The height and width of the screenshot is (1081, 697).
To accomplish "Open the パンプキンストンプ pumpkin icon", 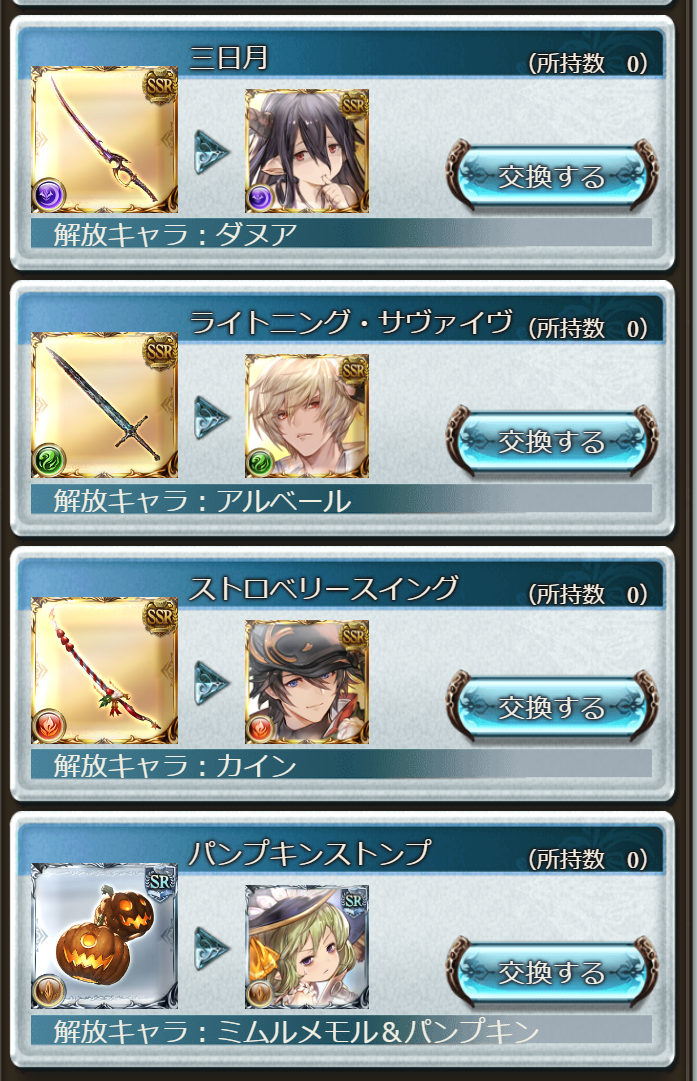I will [105, 936].
